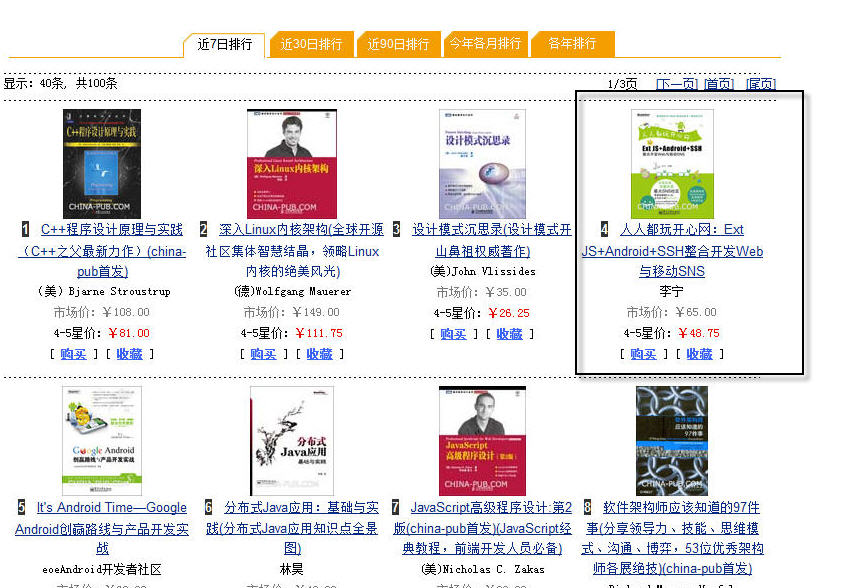
Task: Add 人人都玩开心网 to 收藏
Action: pyautogui.click(x=699, y=354)
